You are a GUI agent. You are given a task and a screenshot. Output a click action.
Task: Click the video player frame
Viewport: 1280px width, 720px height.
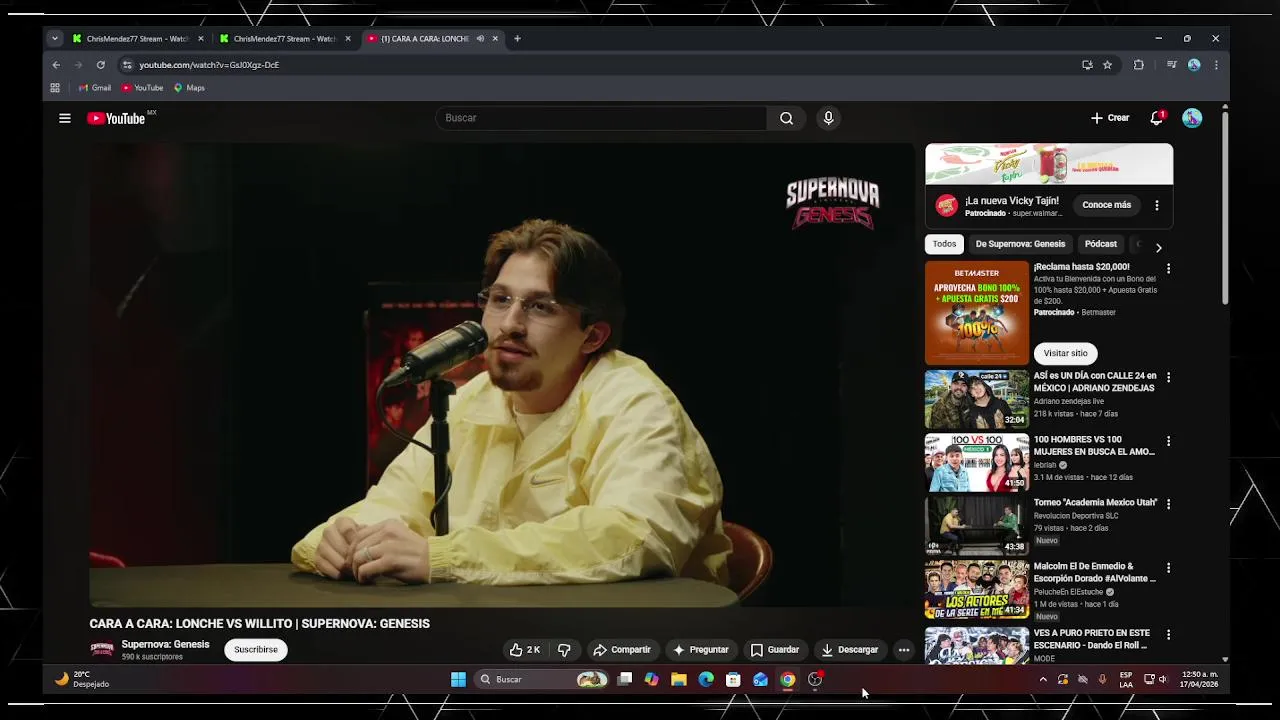click(x=501, y=375)
